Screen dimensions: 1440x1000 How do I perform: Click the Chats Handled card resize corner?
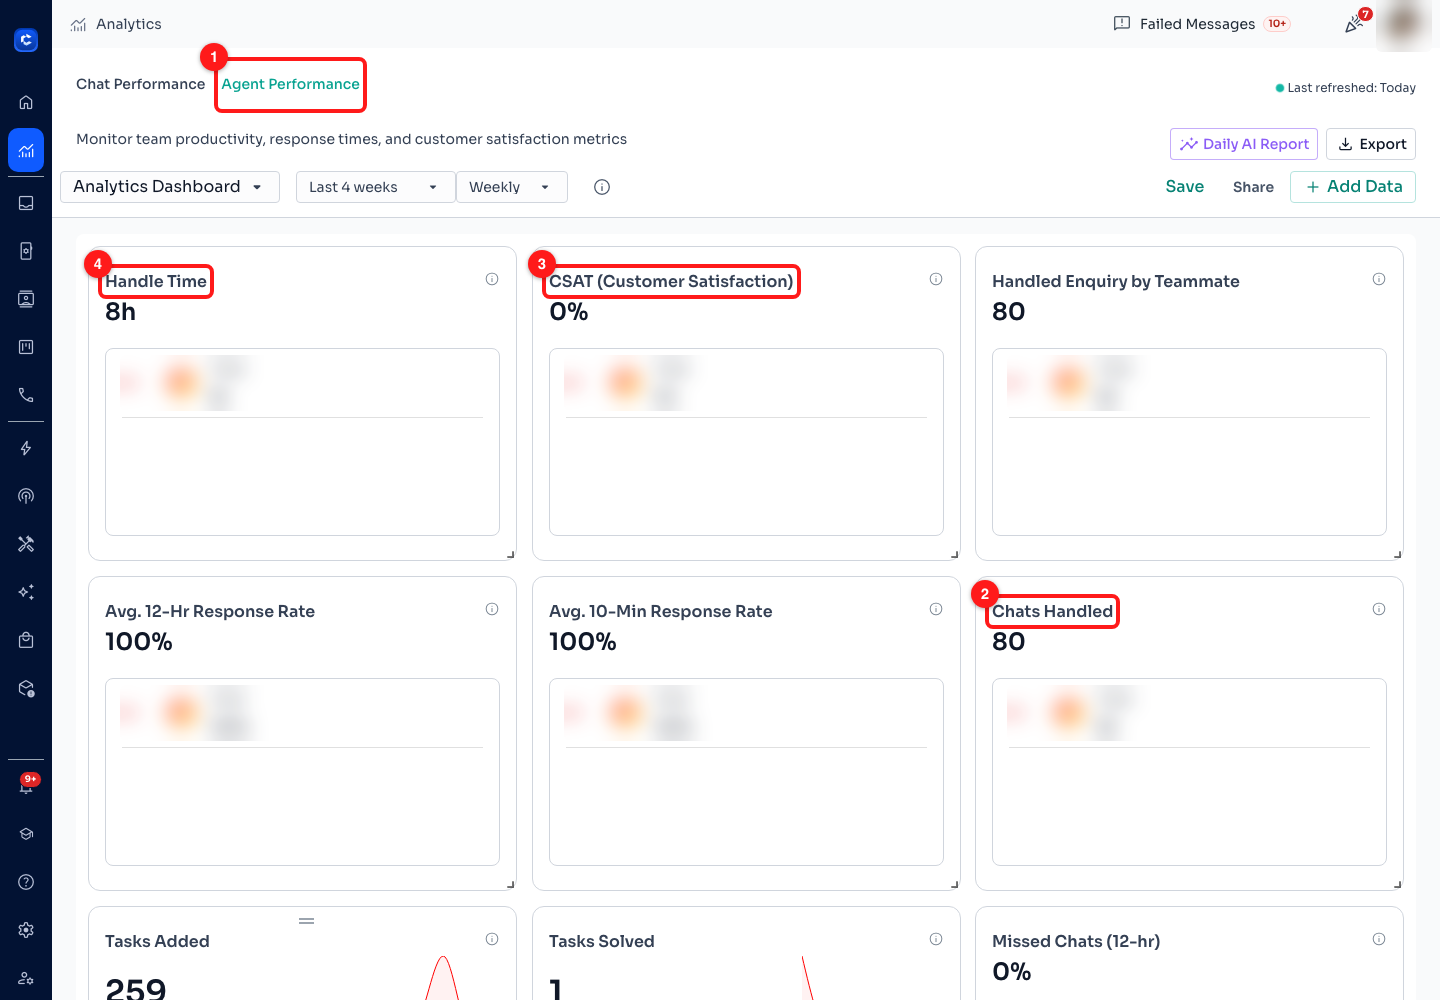tap(1398, 884)
